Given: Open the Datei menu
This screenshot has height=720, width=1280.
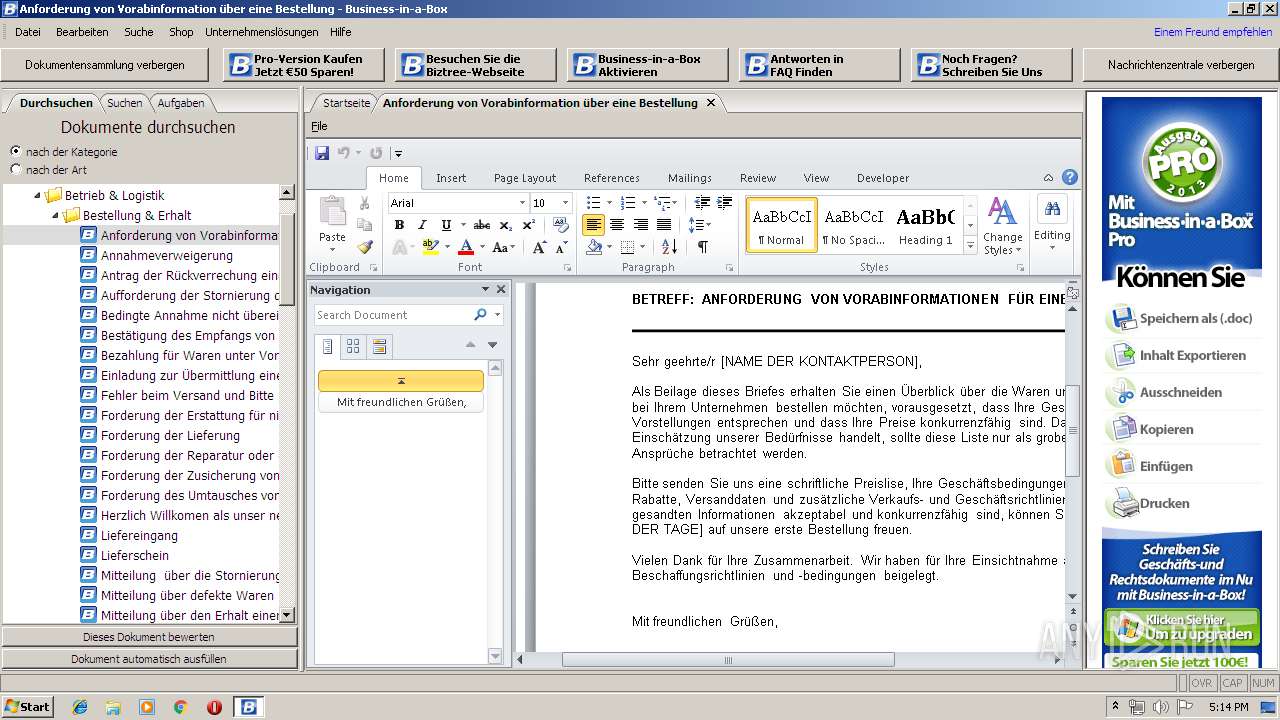Looking at the screenshot, I should point(28,32).
